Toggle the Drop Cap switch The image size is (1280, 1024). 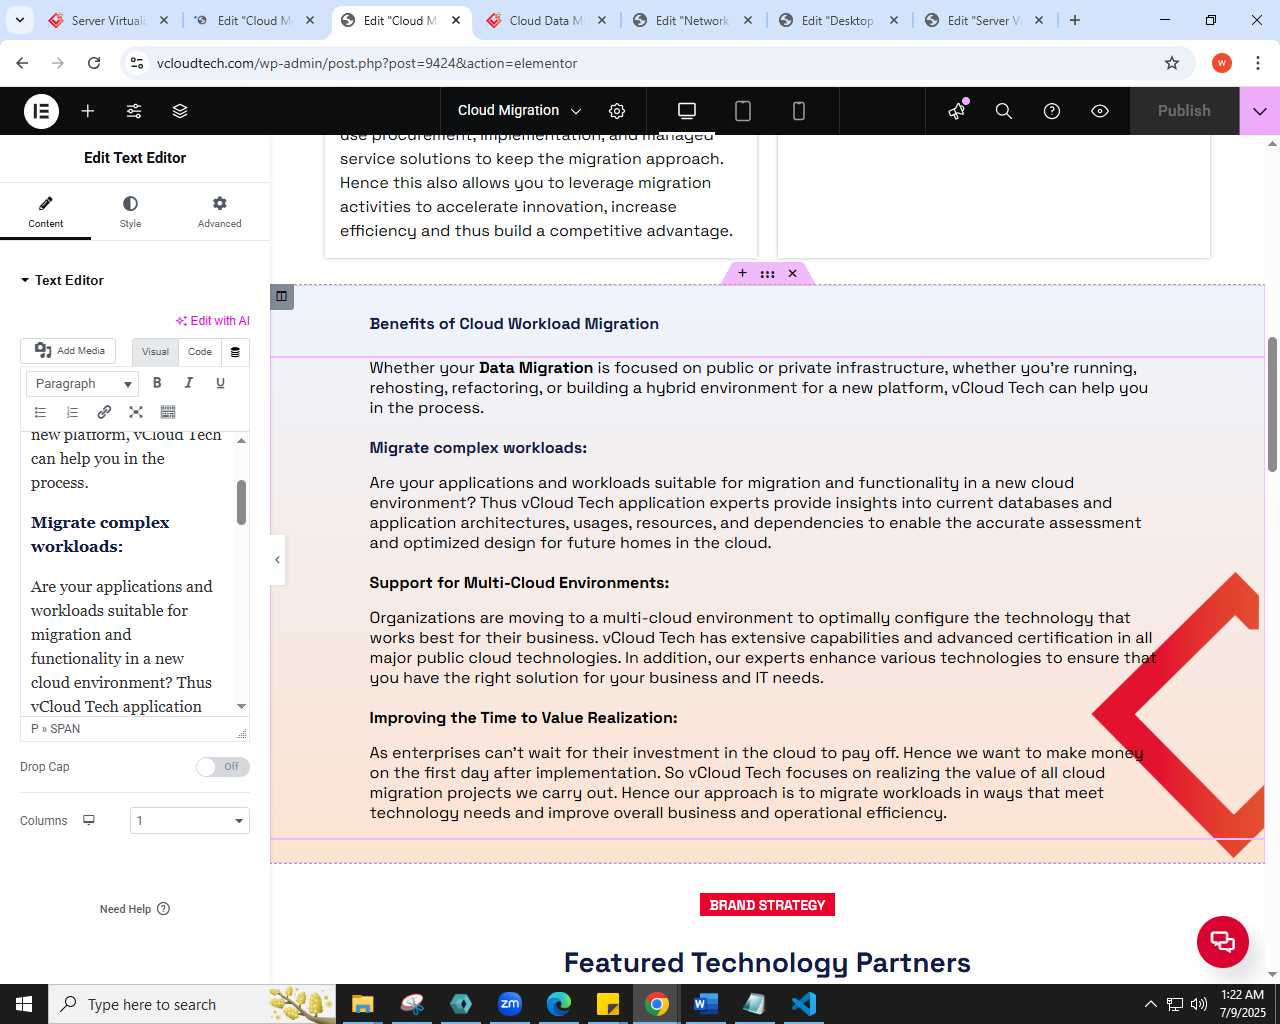pos(222,767)
